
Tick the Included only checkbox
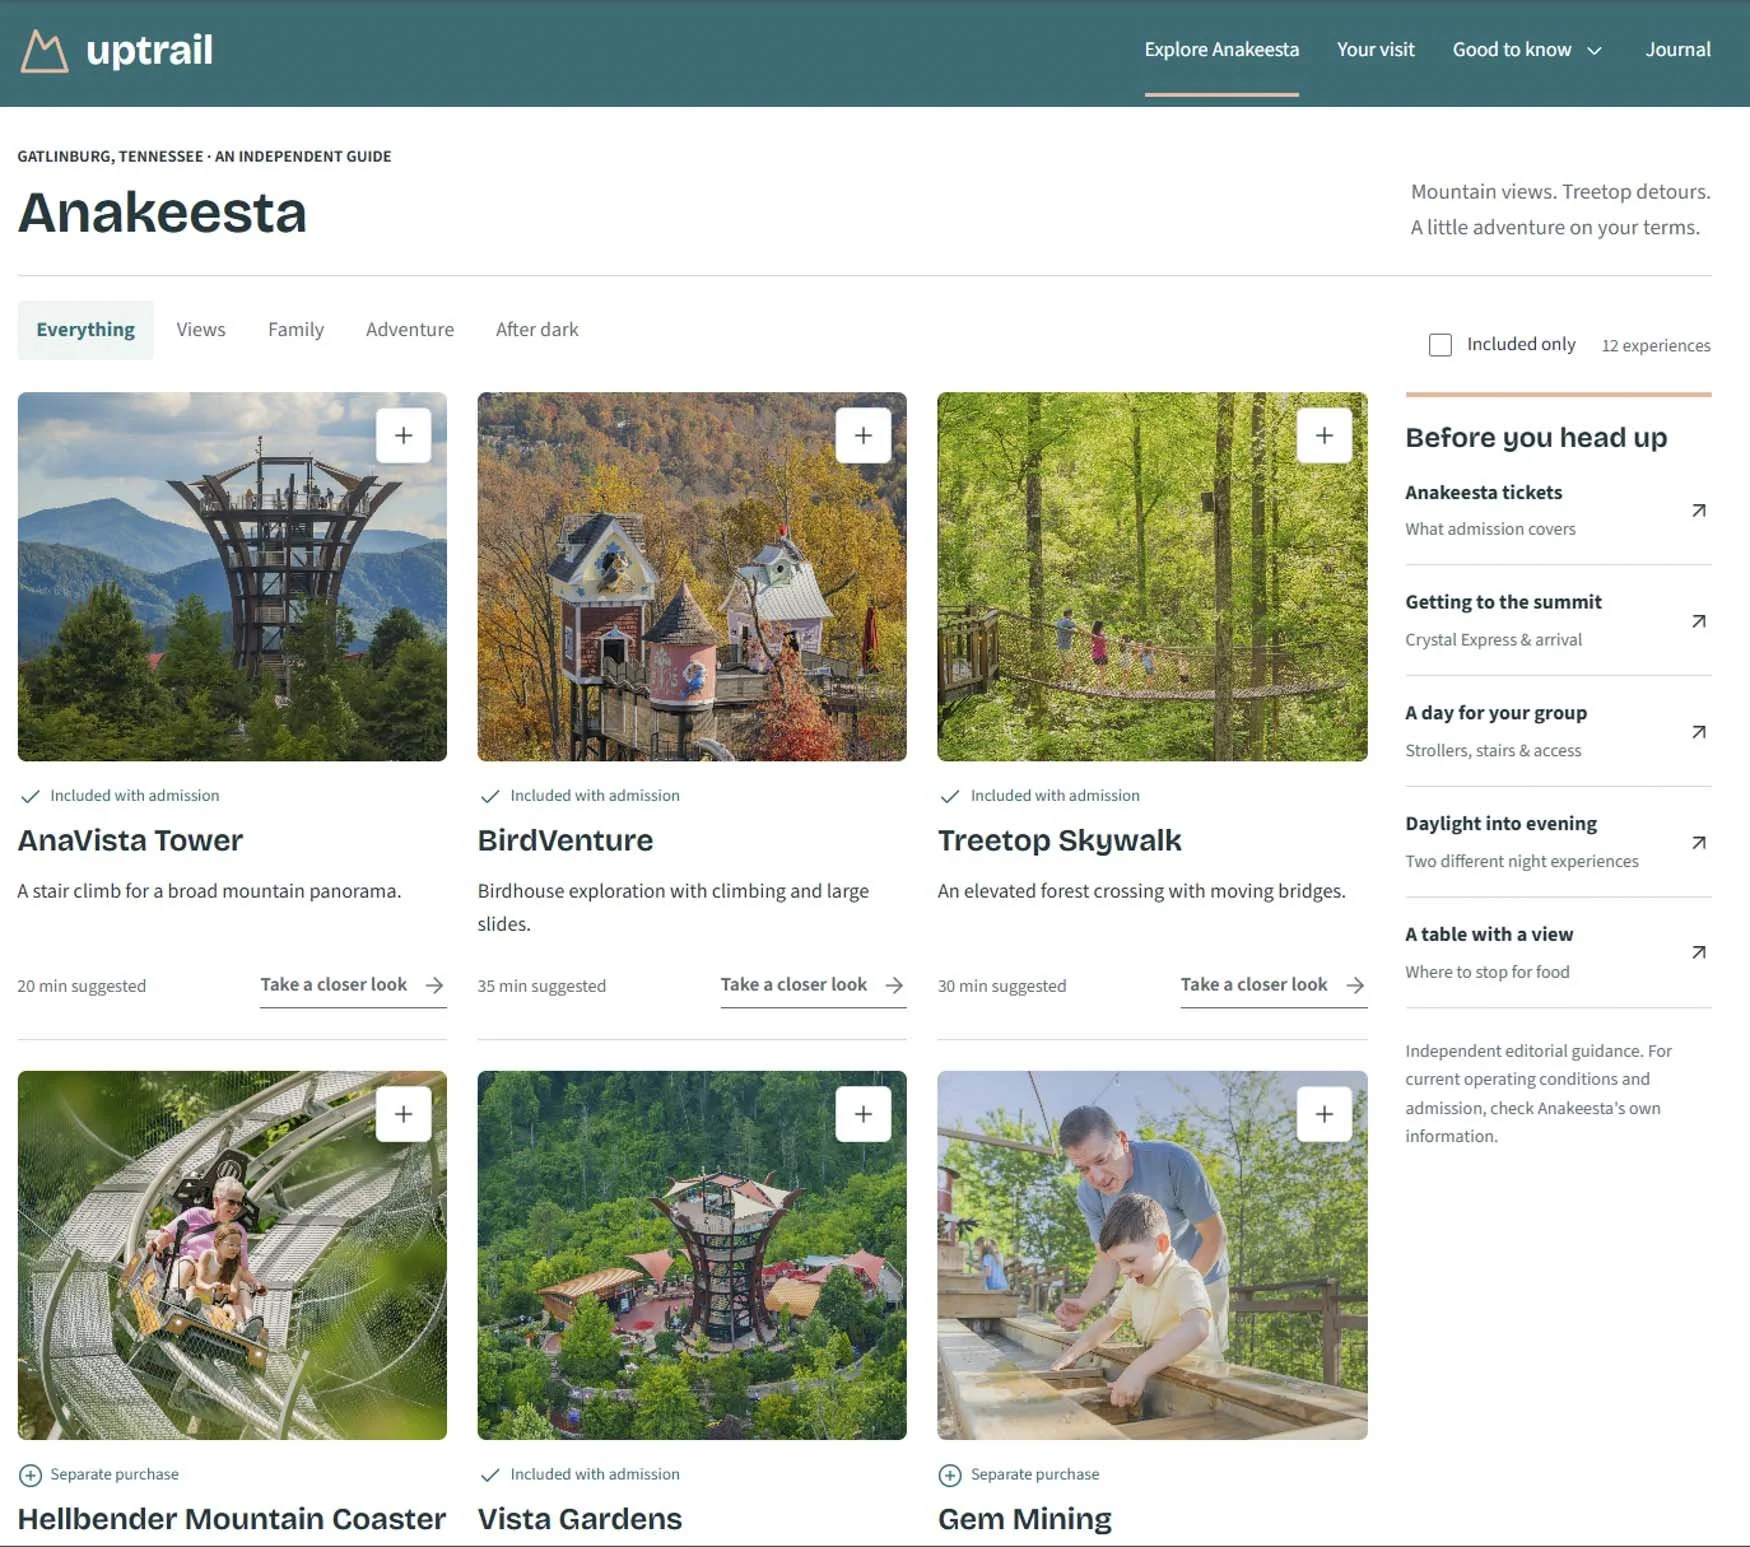1440,345
